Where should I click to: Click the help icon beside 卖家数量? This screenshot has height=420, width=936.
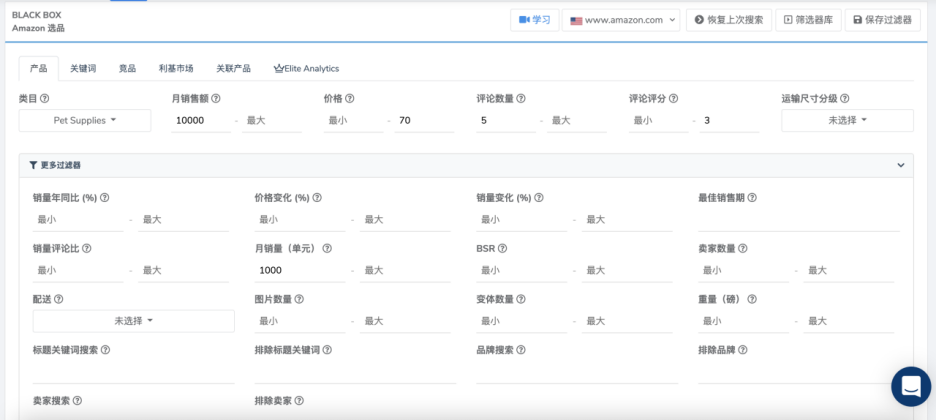click(743, 248)
